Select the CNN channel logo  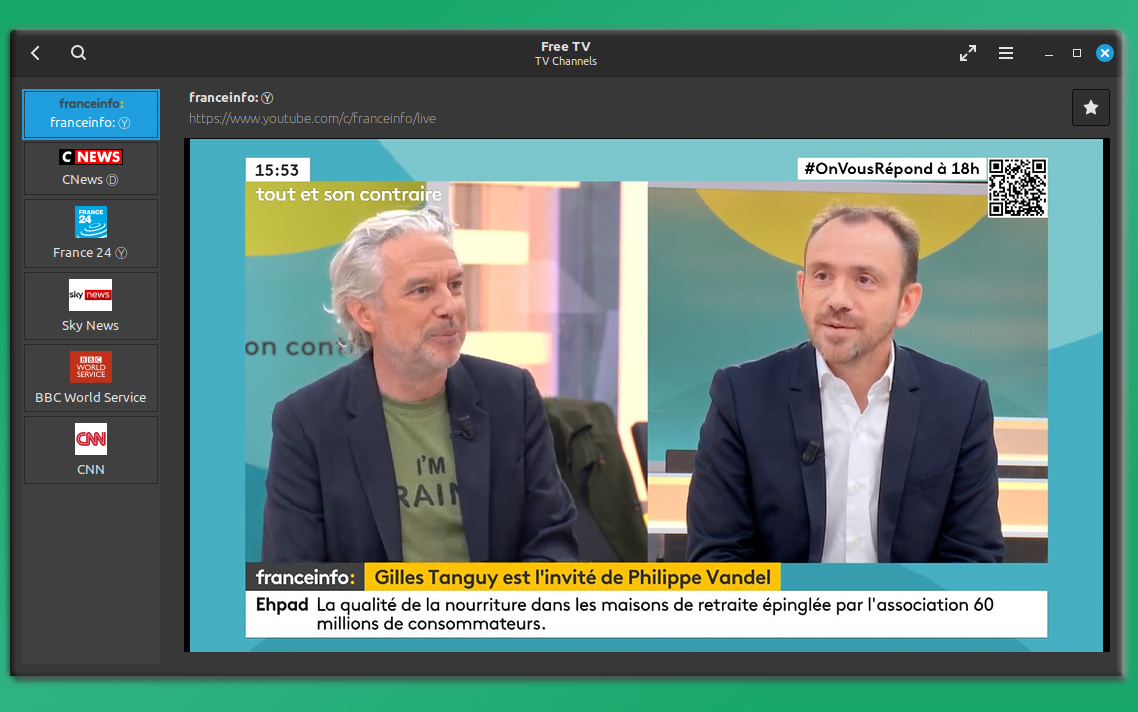91,439
